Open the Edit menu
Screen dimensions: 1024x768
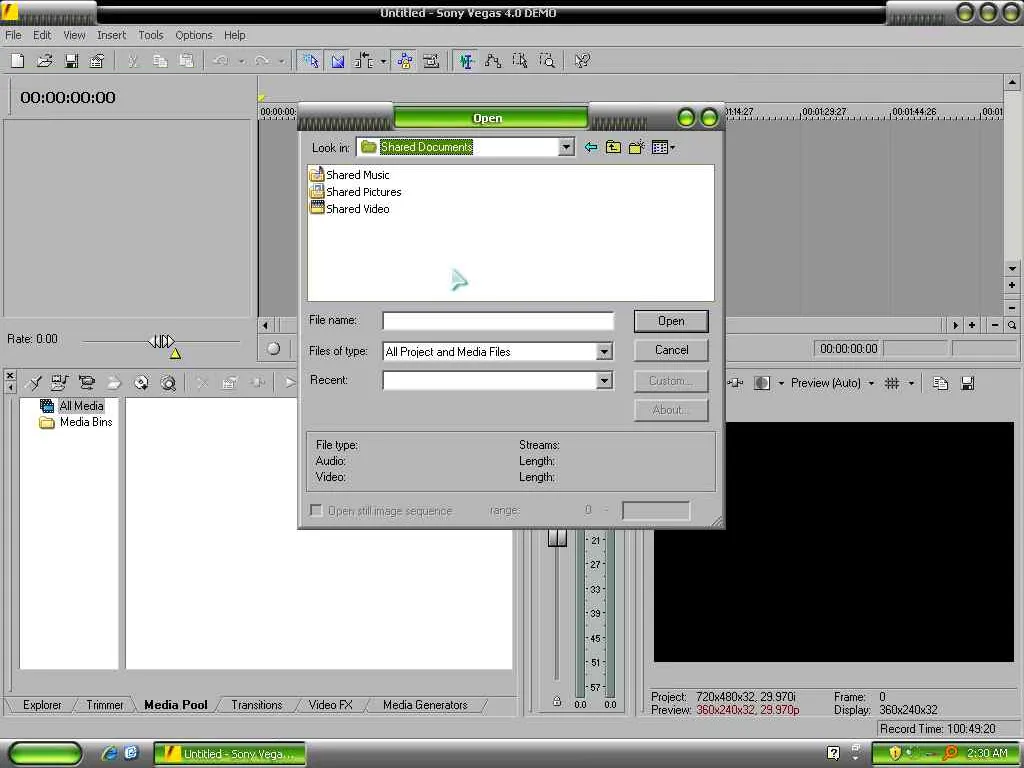coord(42,35)
